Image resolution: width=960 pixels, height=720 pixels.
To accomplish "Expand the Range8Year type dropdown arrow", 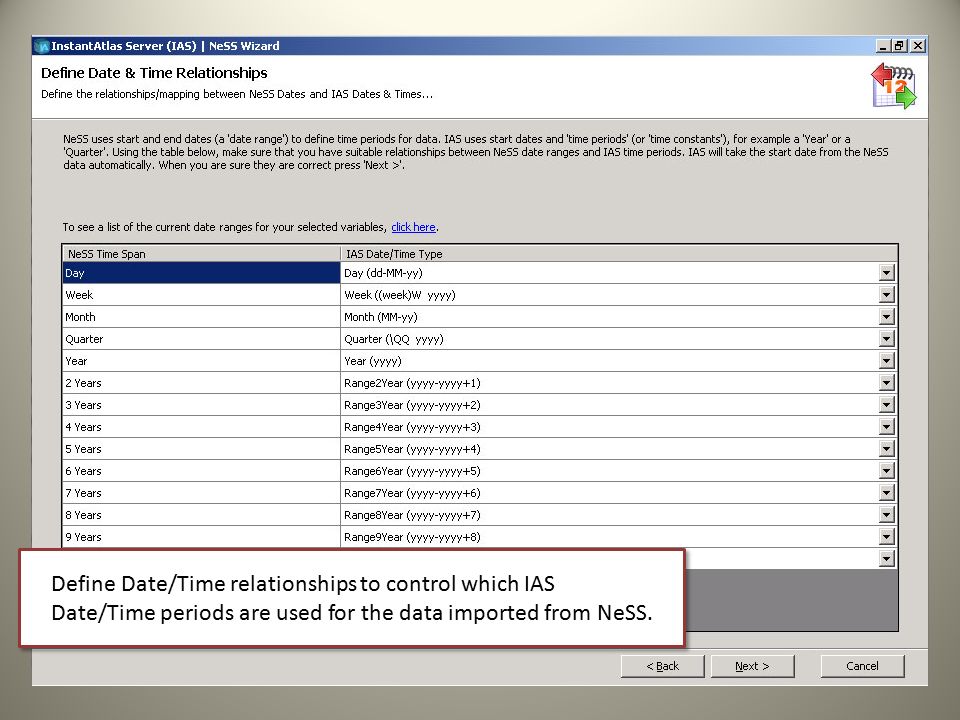I will click(x=886, y=516).
